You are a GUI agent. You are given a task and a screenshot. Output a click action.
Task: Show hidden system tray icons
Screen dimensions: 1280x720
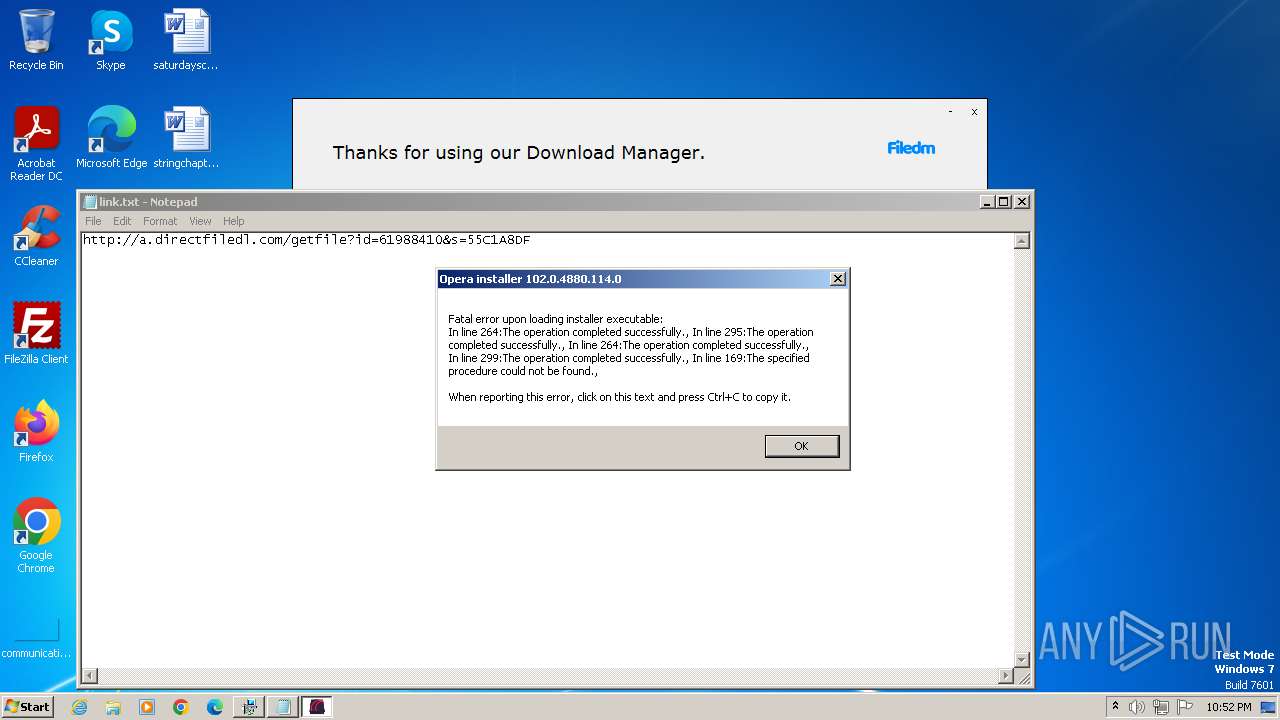pos(1115,707)
